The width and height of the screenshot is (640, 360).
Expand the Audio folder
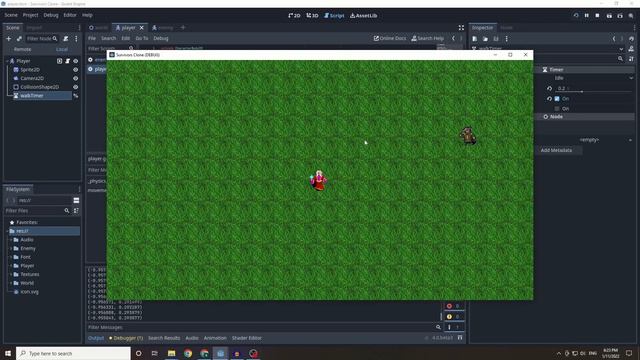pyautogui.click(x=11, y=240)
